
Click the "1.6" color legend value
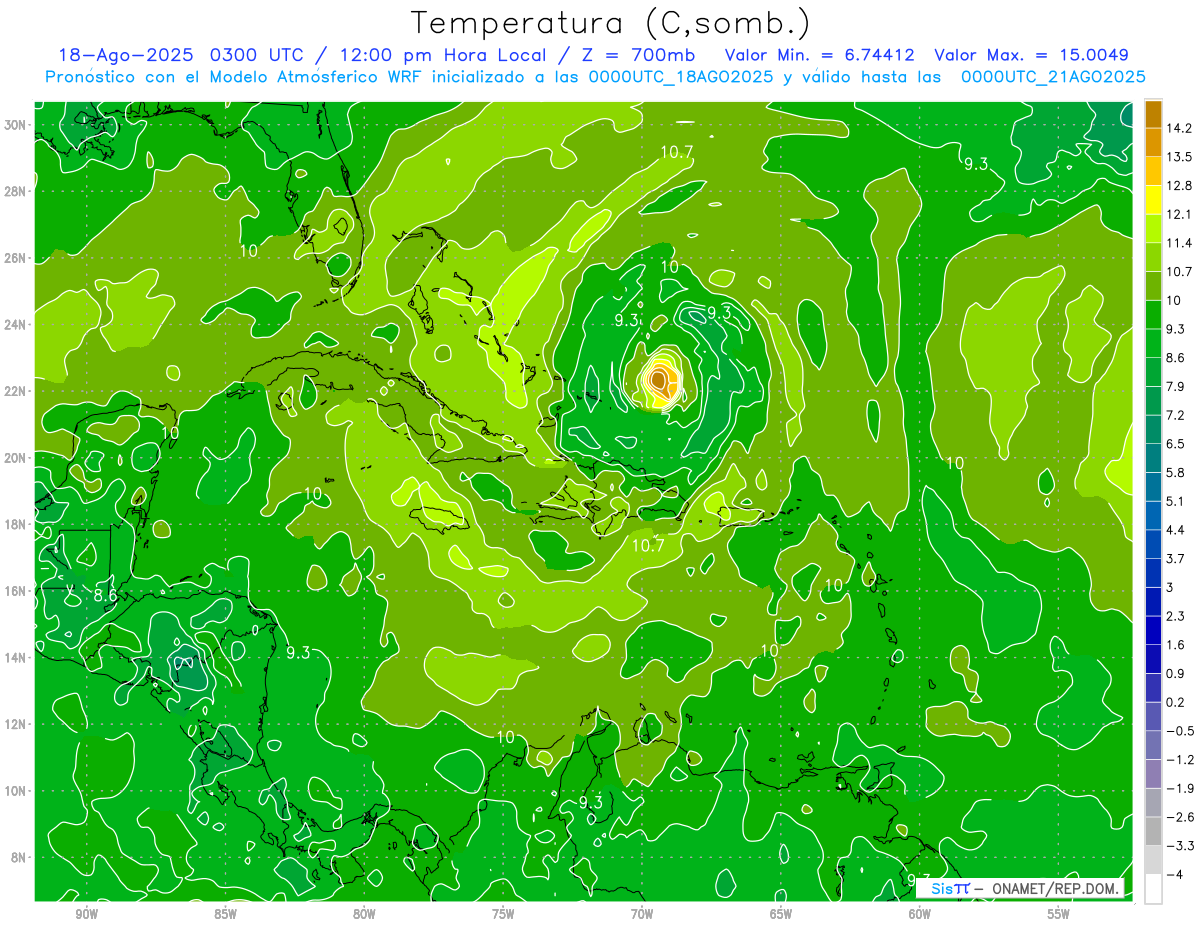click(1175, 645)
